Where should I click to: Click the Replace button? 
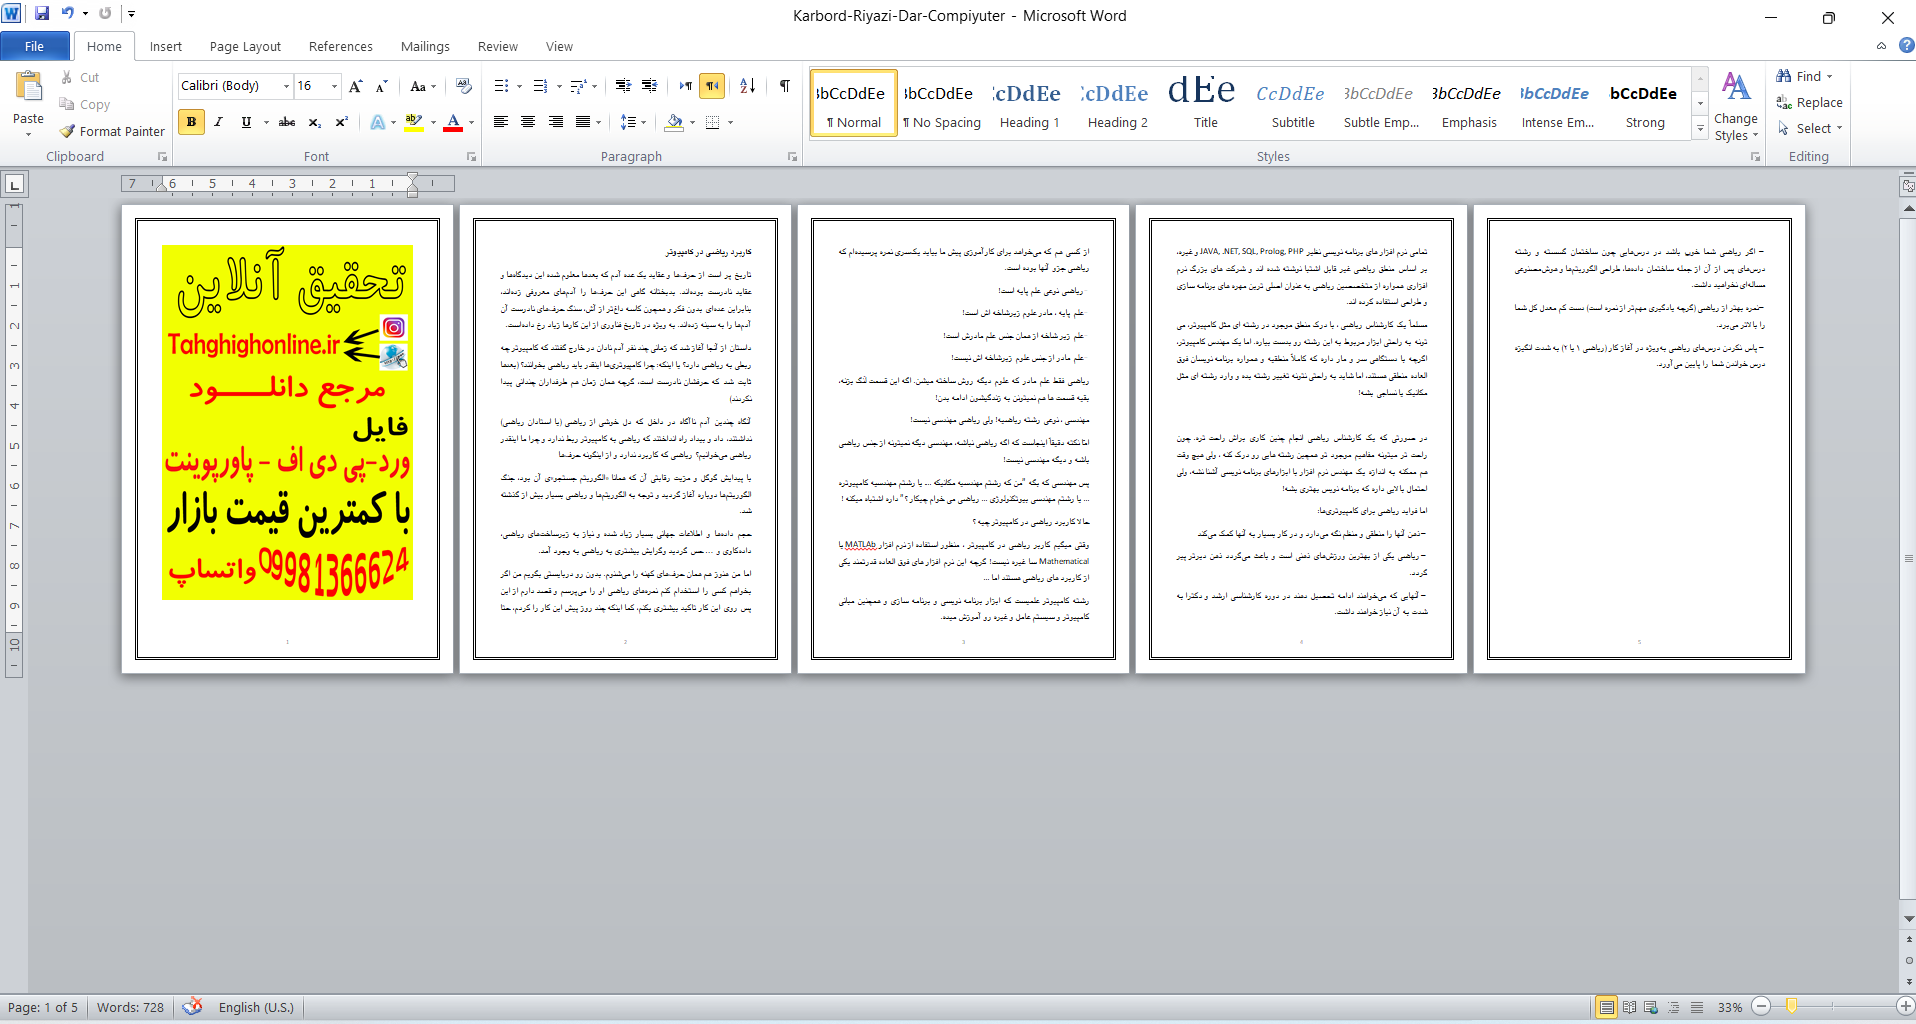click(x=1809, y=102)
